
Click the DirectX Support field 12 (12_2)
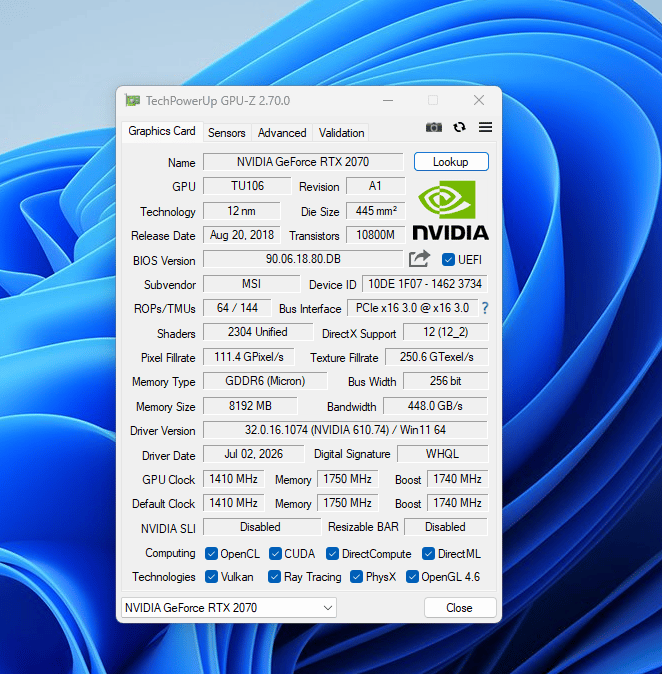pos(445,332)
